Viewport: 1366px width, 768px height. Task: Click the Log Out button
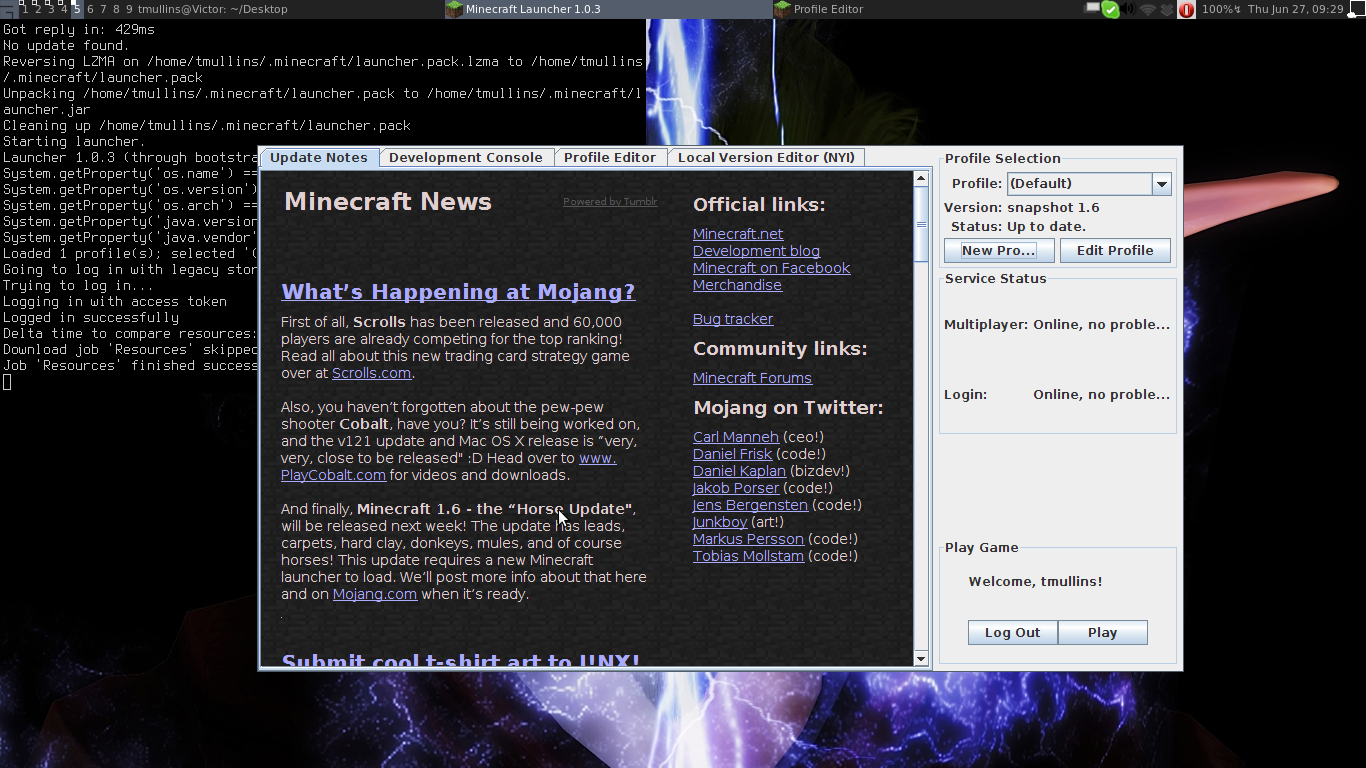coord(1012,633)
